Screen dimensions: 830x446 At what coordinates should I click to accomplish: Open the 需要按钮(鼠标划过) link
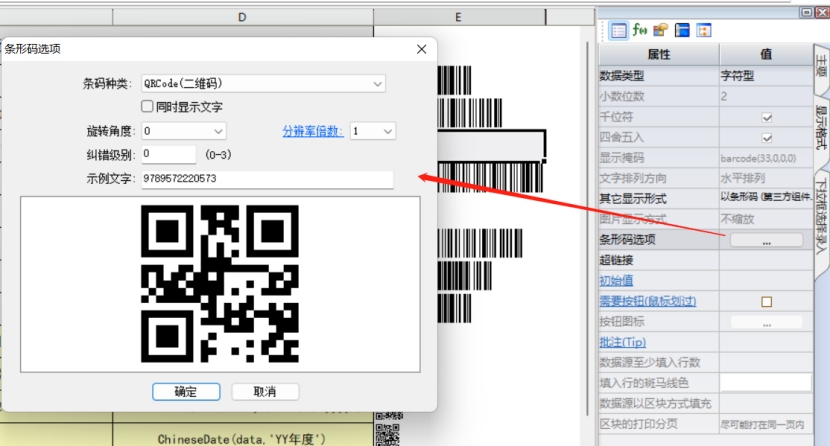(648, 301)
